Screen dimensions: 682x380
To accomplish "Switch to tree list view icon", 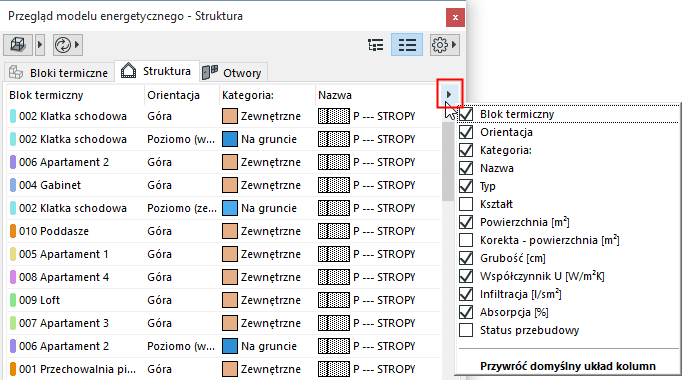I will [x=375, y=45].
